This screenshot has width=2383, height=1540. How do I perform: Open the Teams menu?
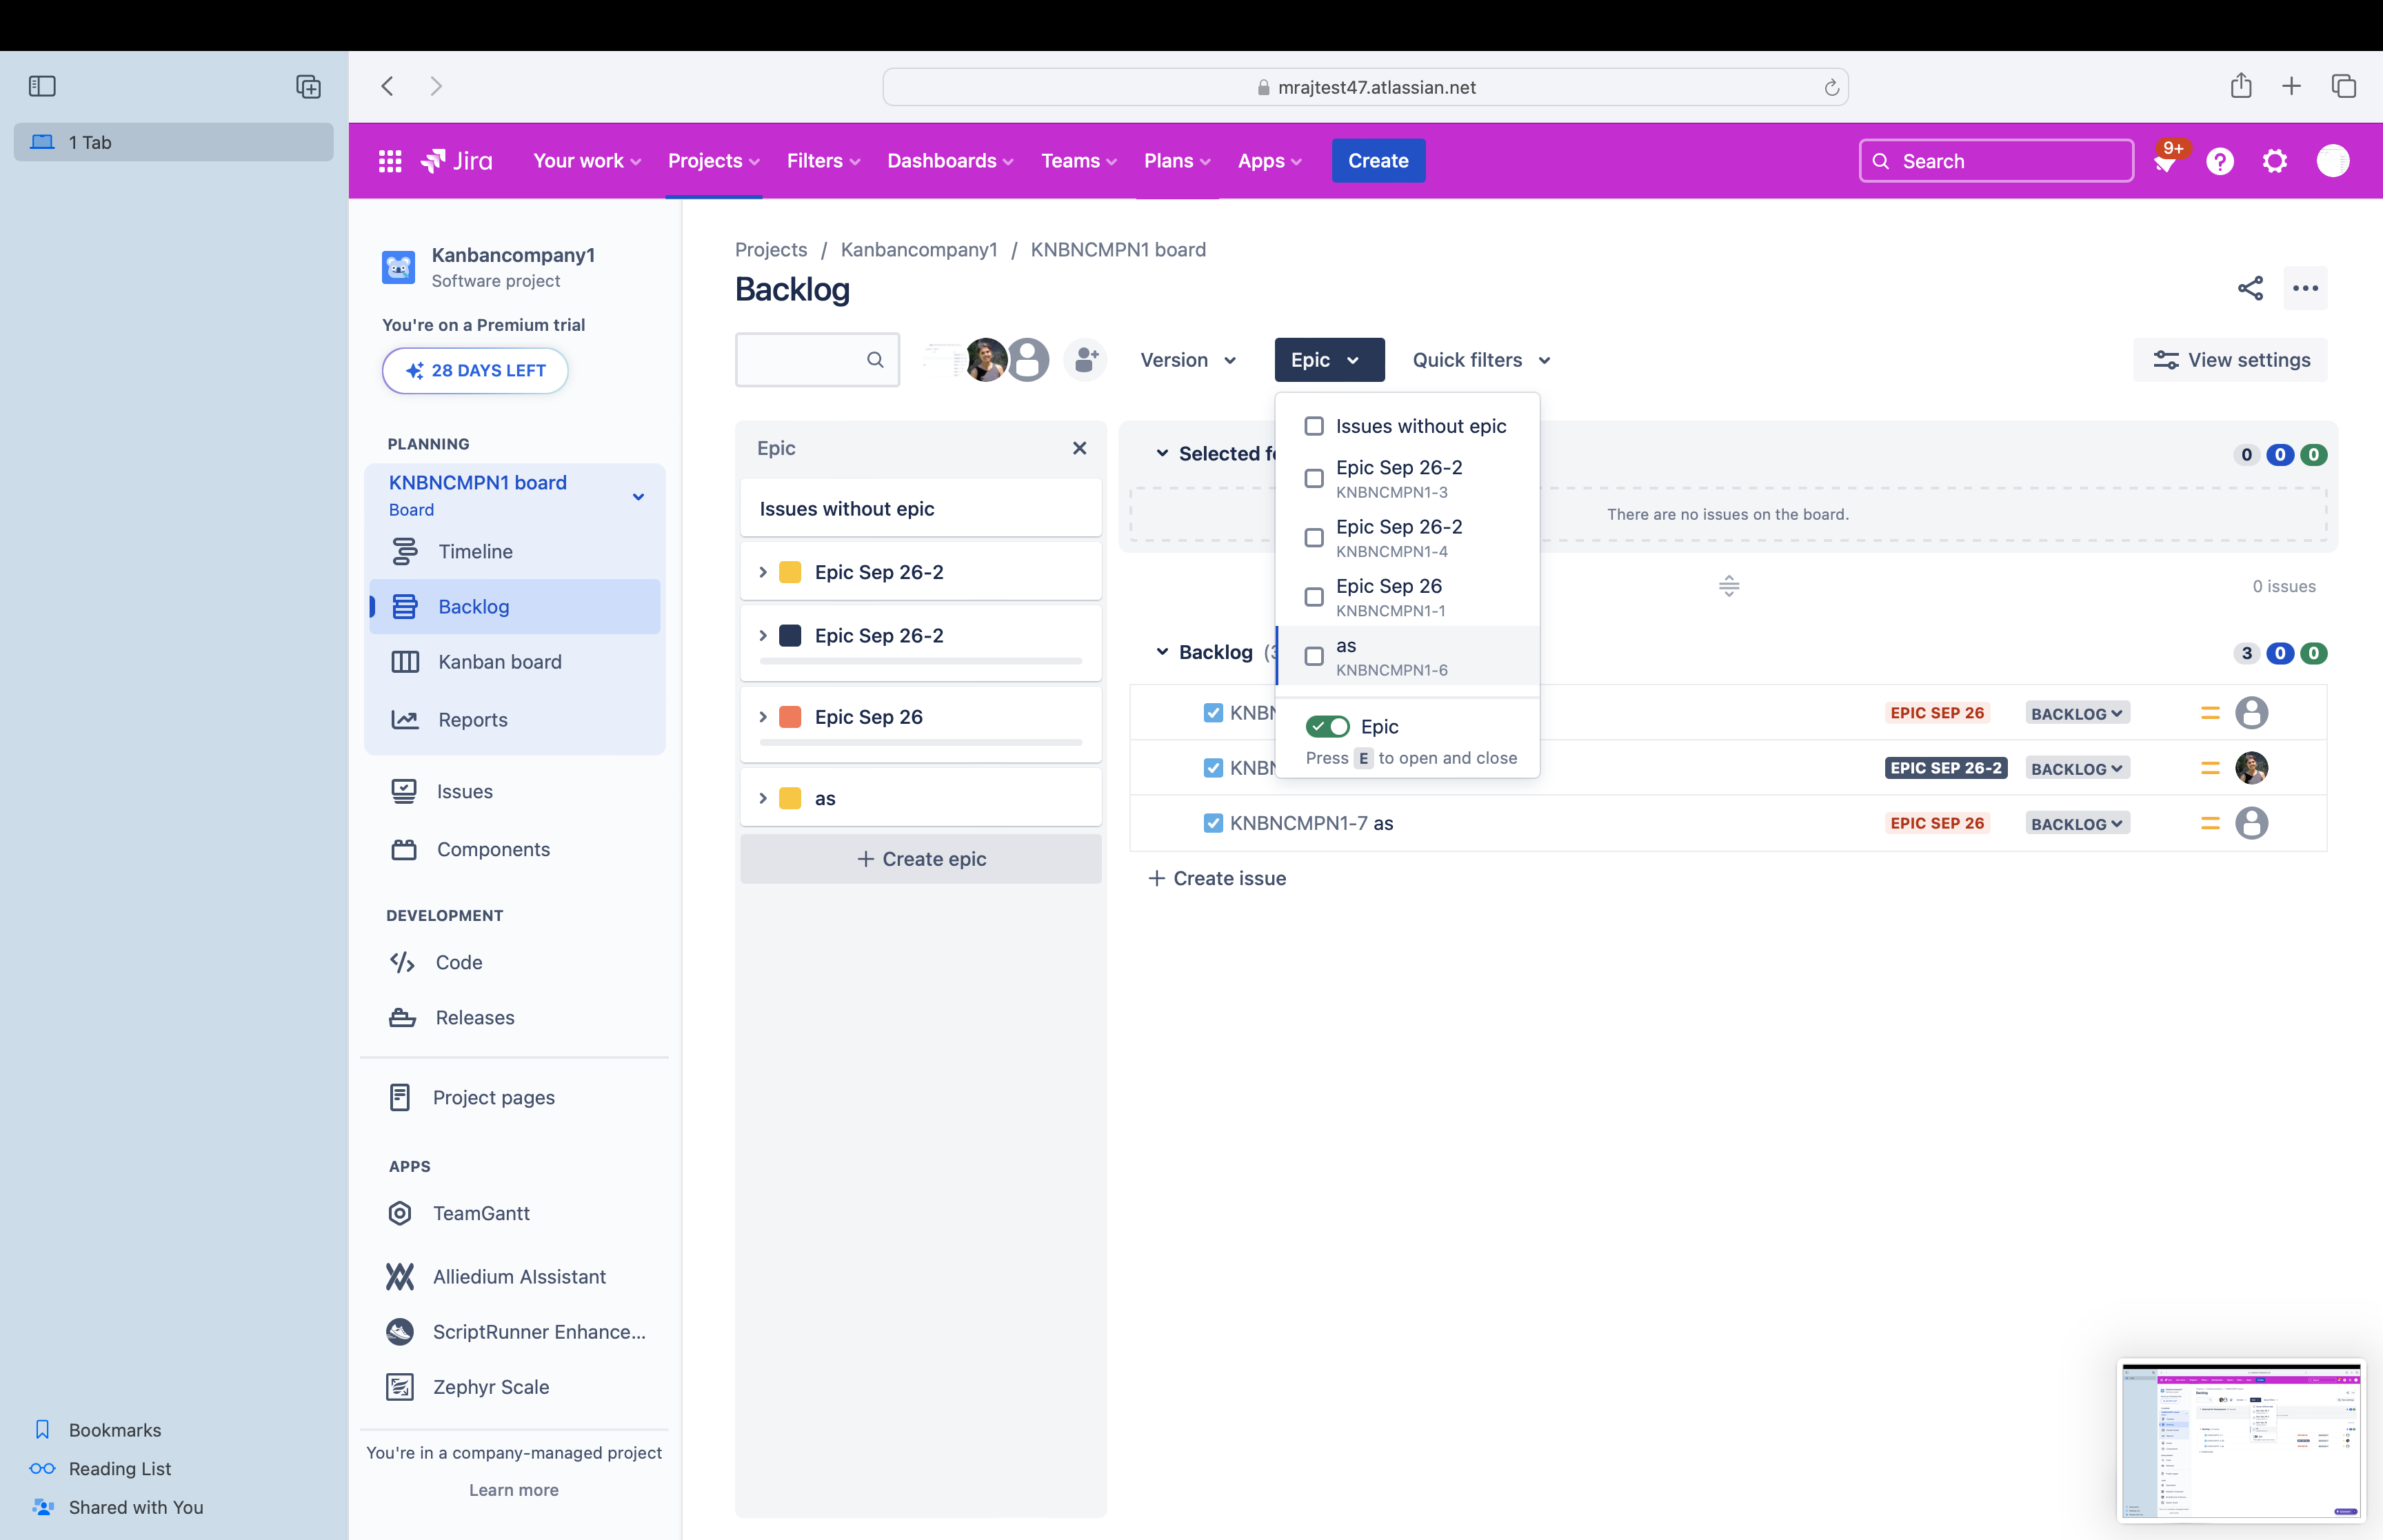tap(1078, 161)
